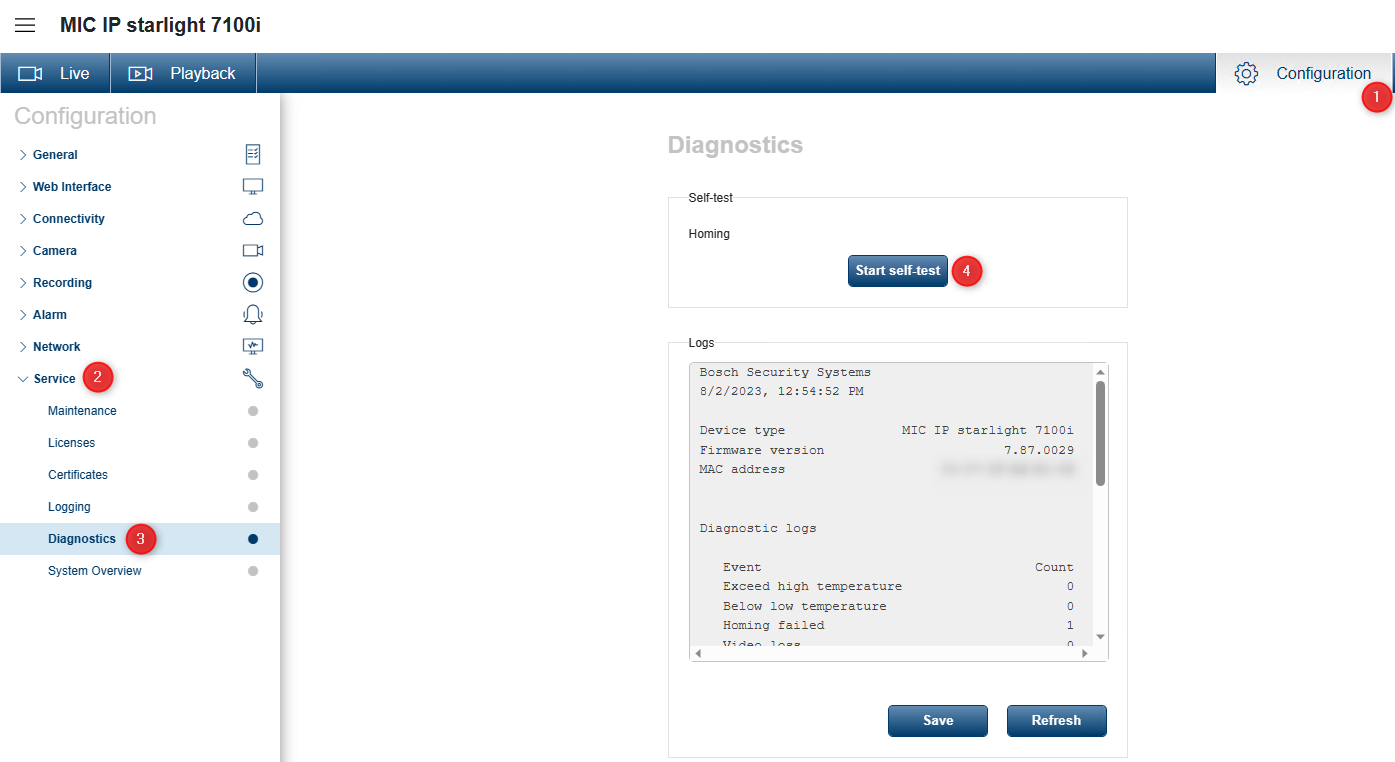The width and height of the screenshot is (1395, 762).
Task: Click the Camera menu label
Action: click(55, 251)
